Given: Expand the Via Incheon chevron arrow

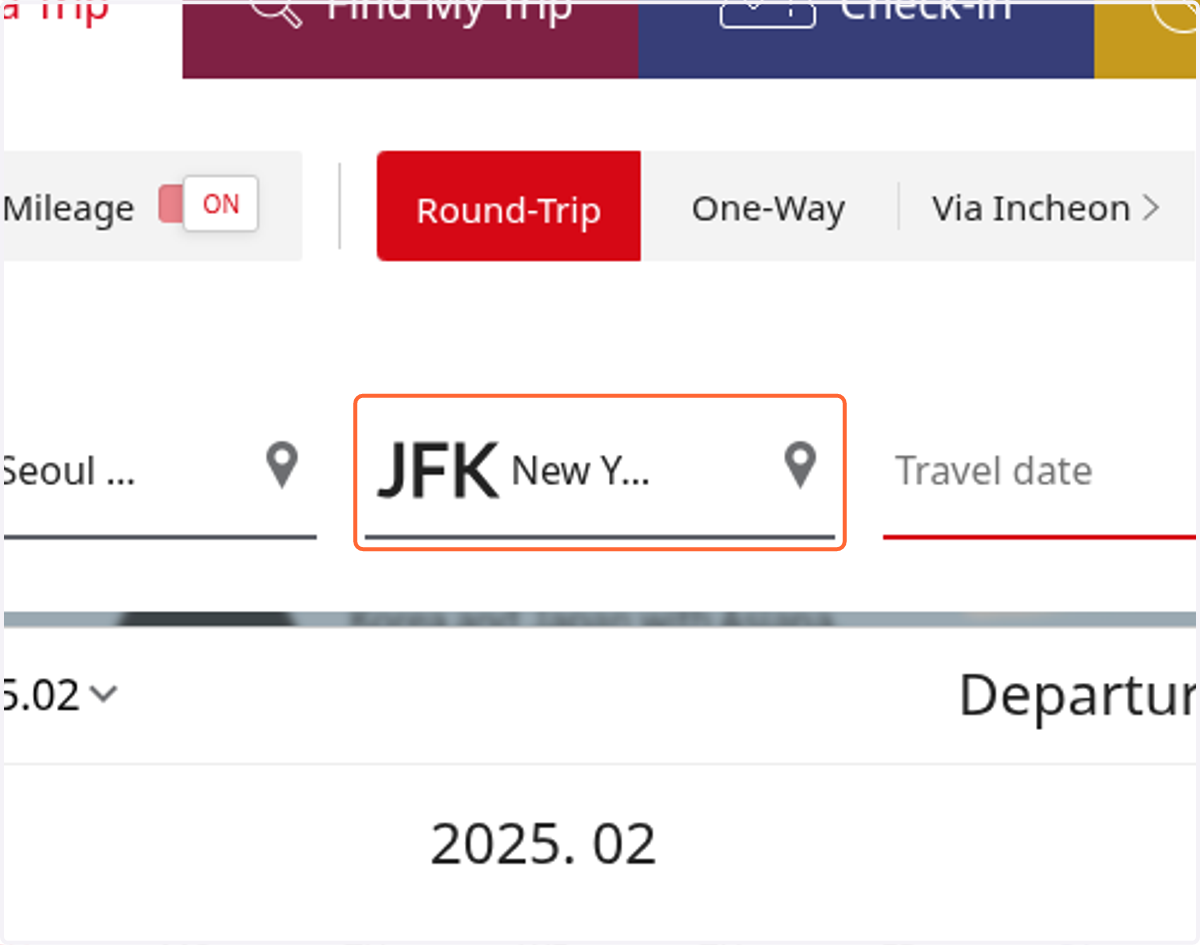Looking at the screenshot, I should click(1151, 208).
